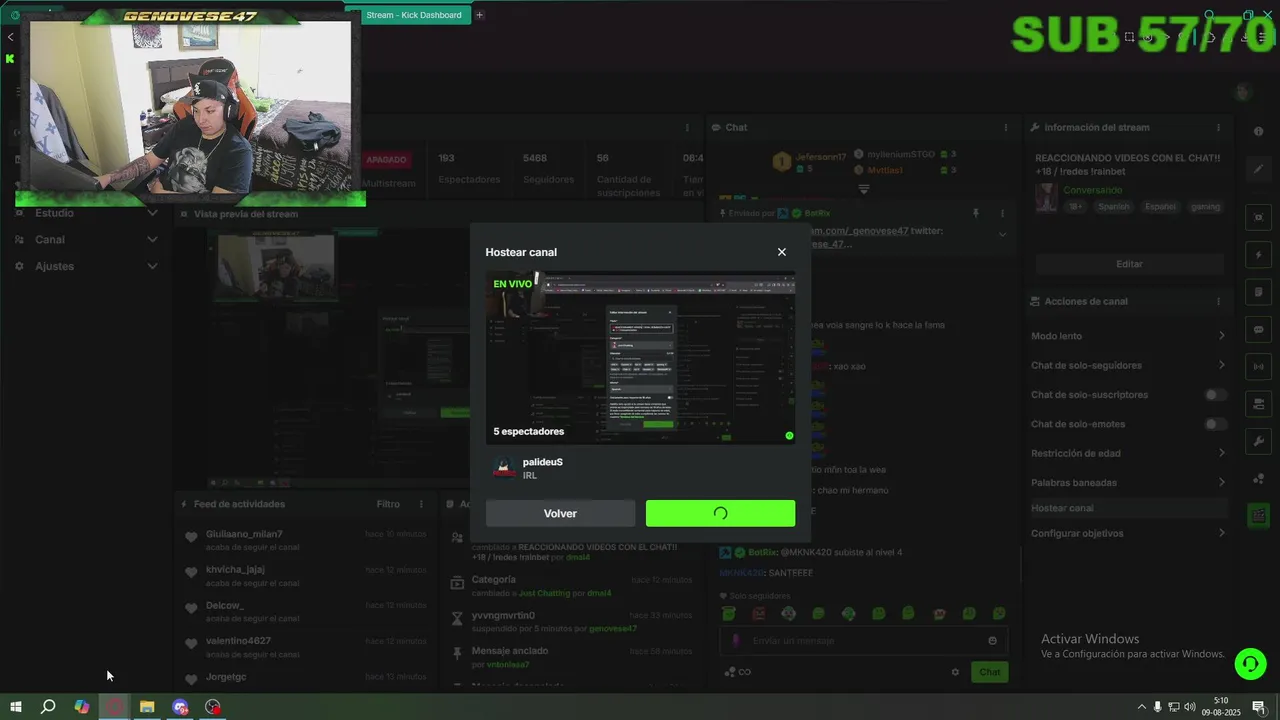Toggle Chat de solo-suscriptores switch
This screenshot has height=720, width=1280.
(x=1215, y=395)
